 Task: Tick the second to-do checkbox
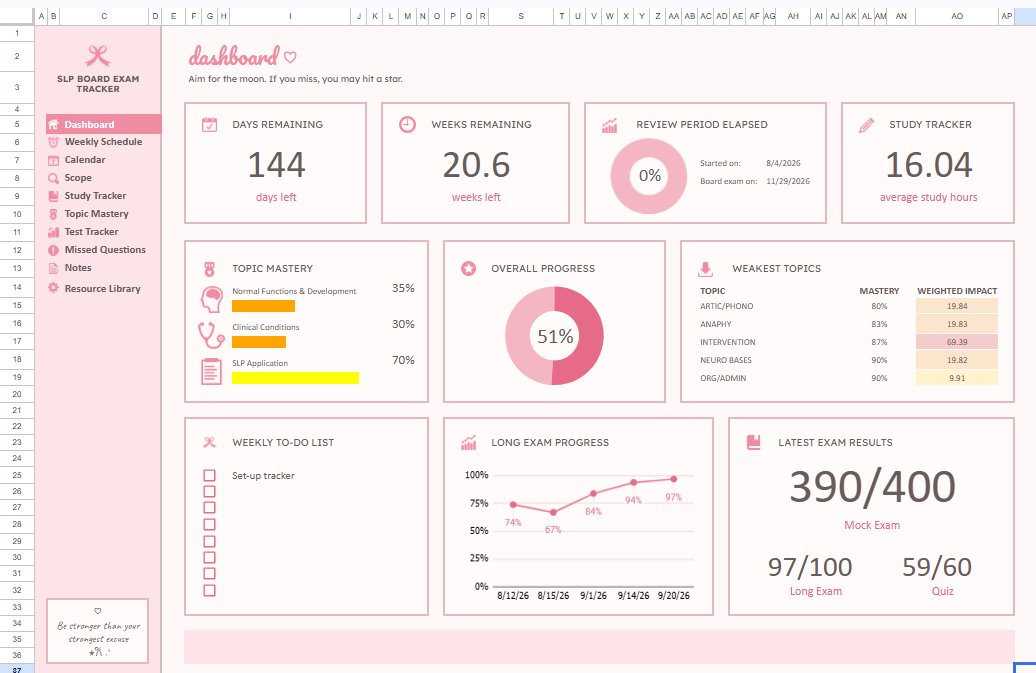[x=209, y=491]
